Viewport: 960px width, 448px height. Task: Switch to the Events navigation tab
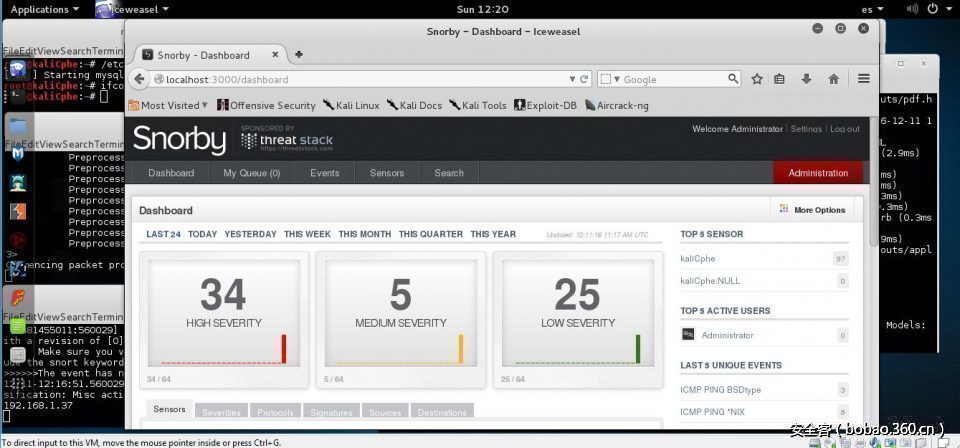(324, 173)
